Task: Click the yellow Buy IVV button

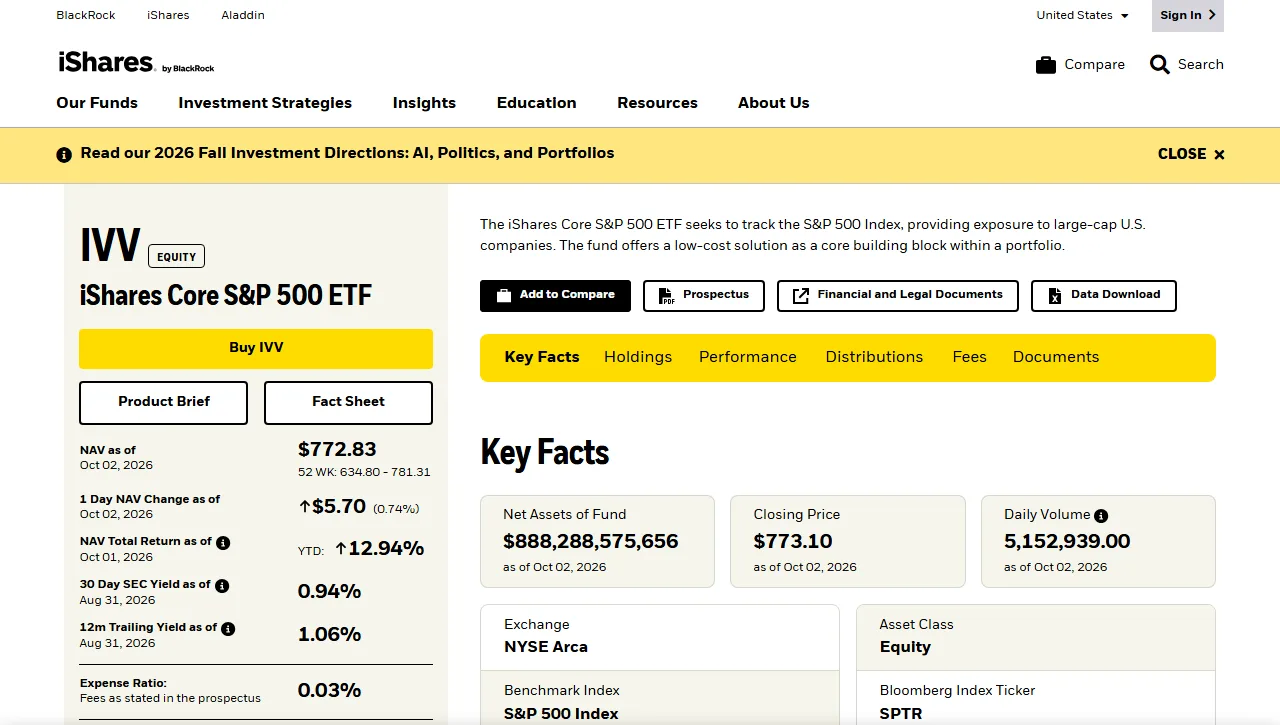Action: click(256, 349)
